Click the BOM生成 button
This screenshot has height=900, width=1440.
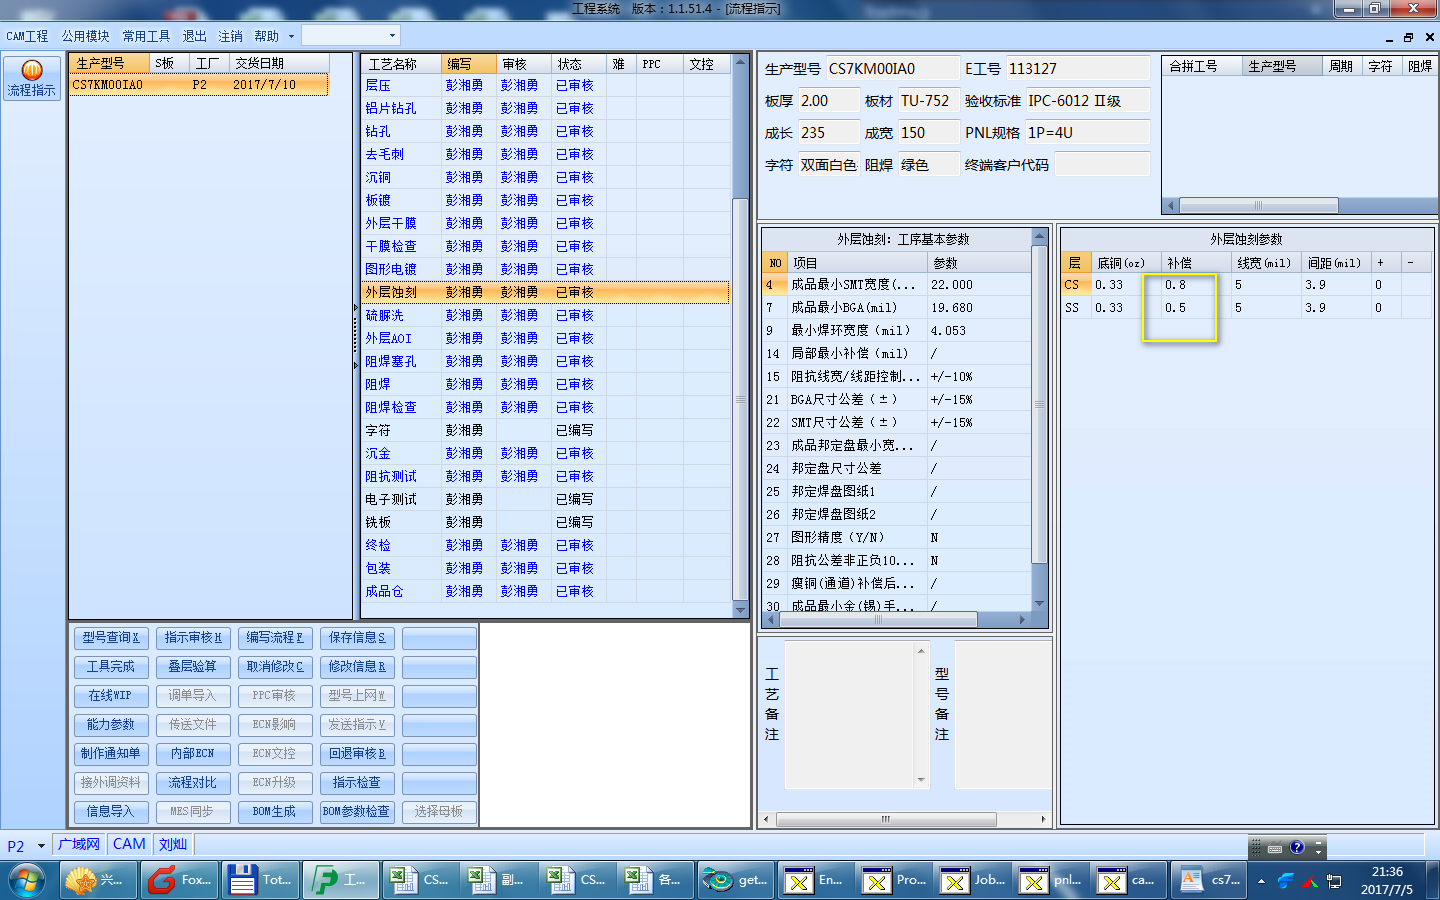pos(275,812)
